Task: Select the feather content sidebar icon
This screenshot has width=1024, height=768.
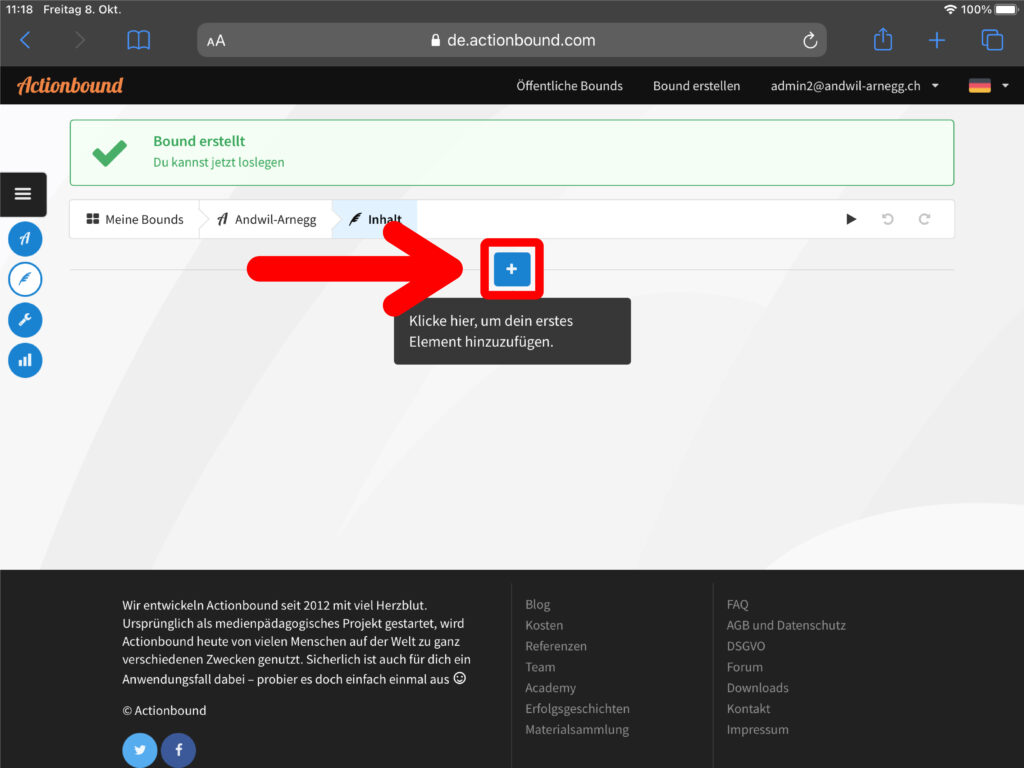Action: (25, 279)
